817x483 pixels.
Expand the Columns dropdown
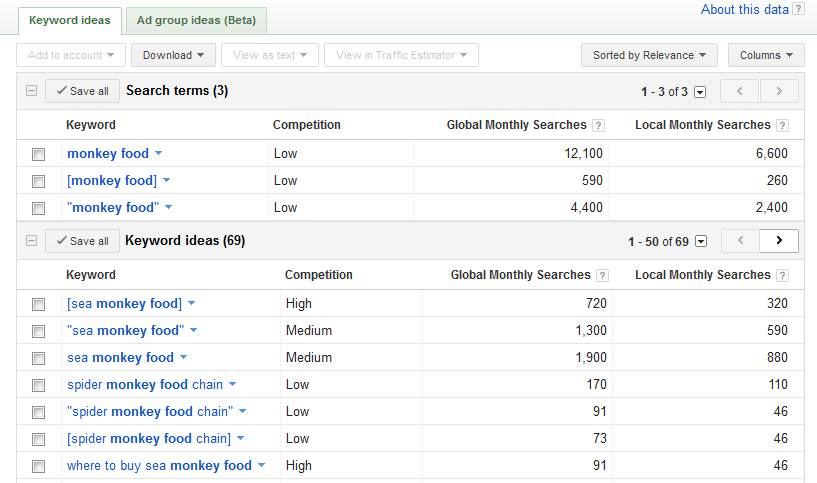(x=766, y=56)
